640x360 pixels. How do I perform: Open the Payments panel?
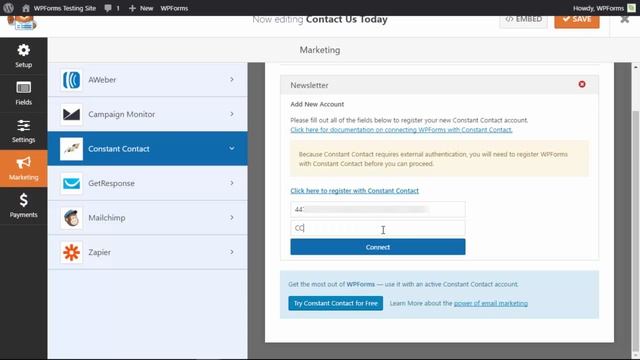pos(24,206)
